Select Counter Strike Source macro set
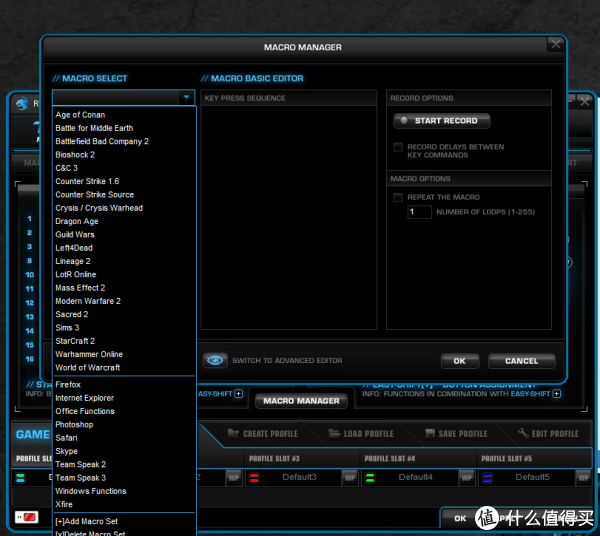This screenshot has height=536, width=600. pyautogui.click(x=95, y=195)
